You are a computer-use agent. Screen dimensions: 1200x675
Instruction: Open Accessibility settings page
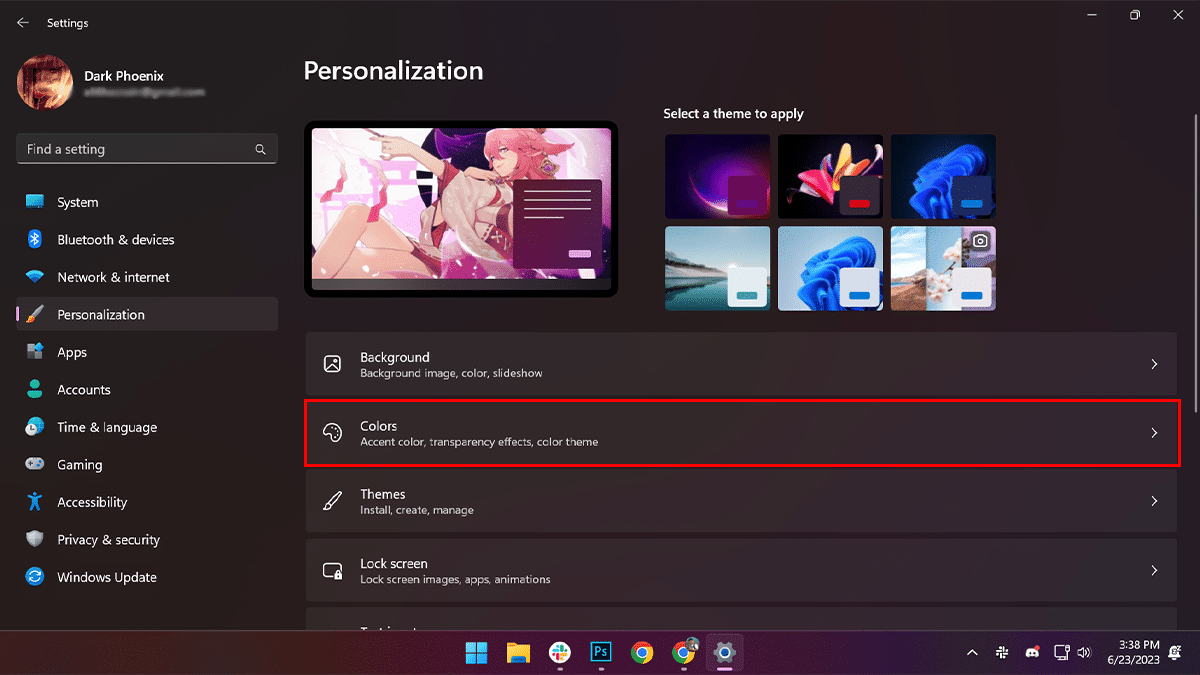[92, 502]
